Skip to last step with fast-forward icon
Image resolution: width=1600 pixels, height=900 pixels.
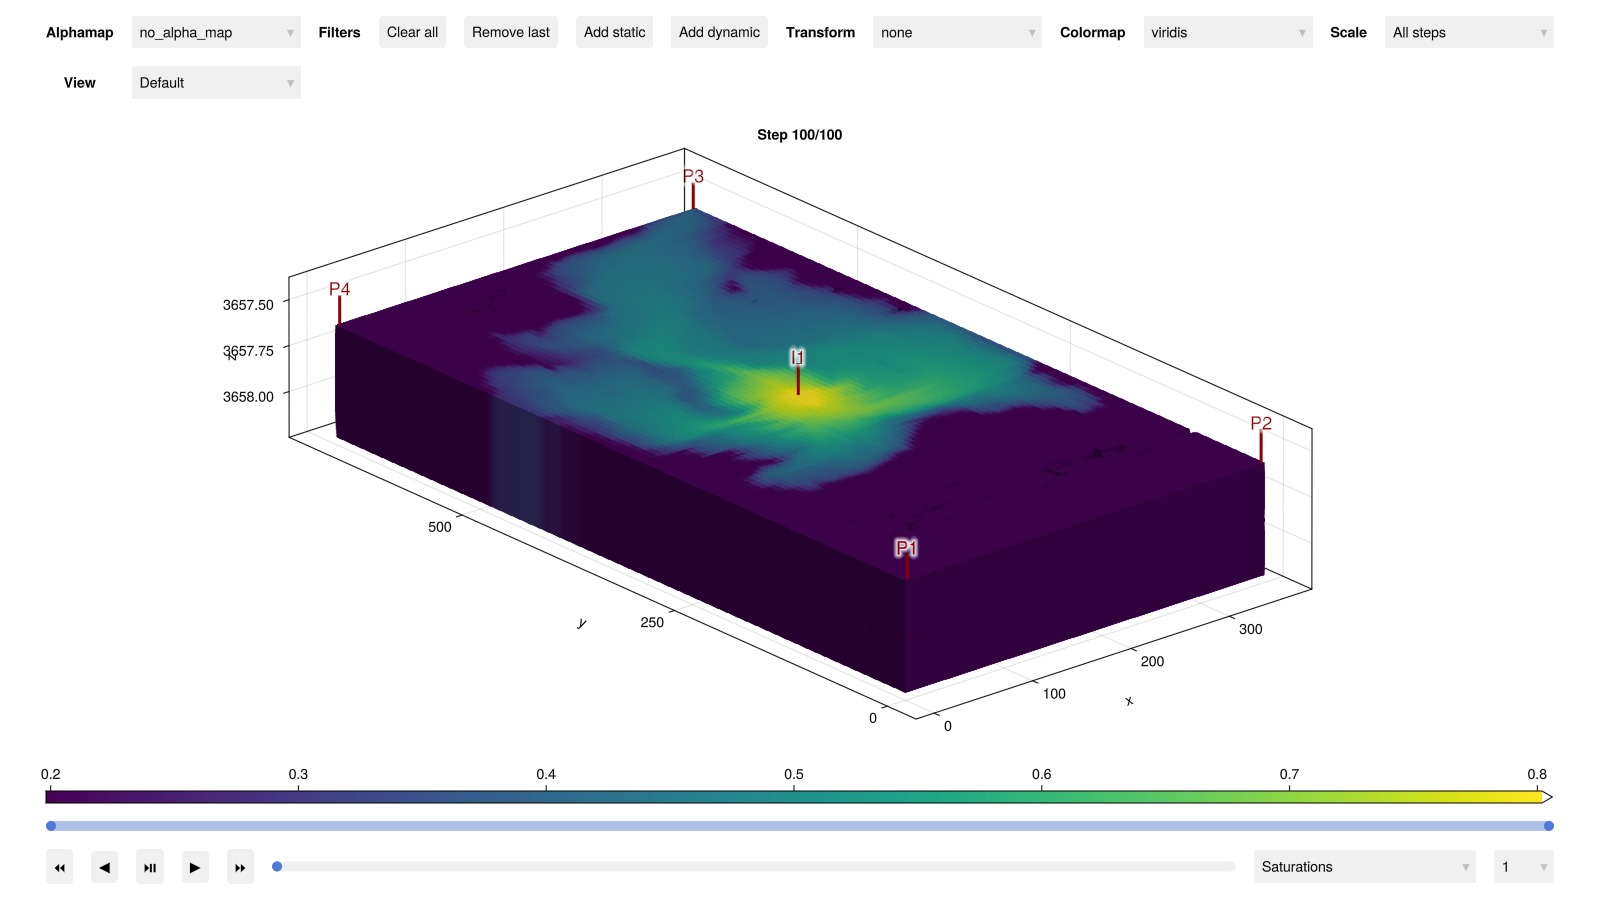point(240,867)
